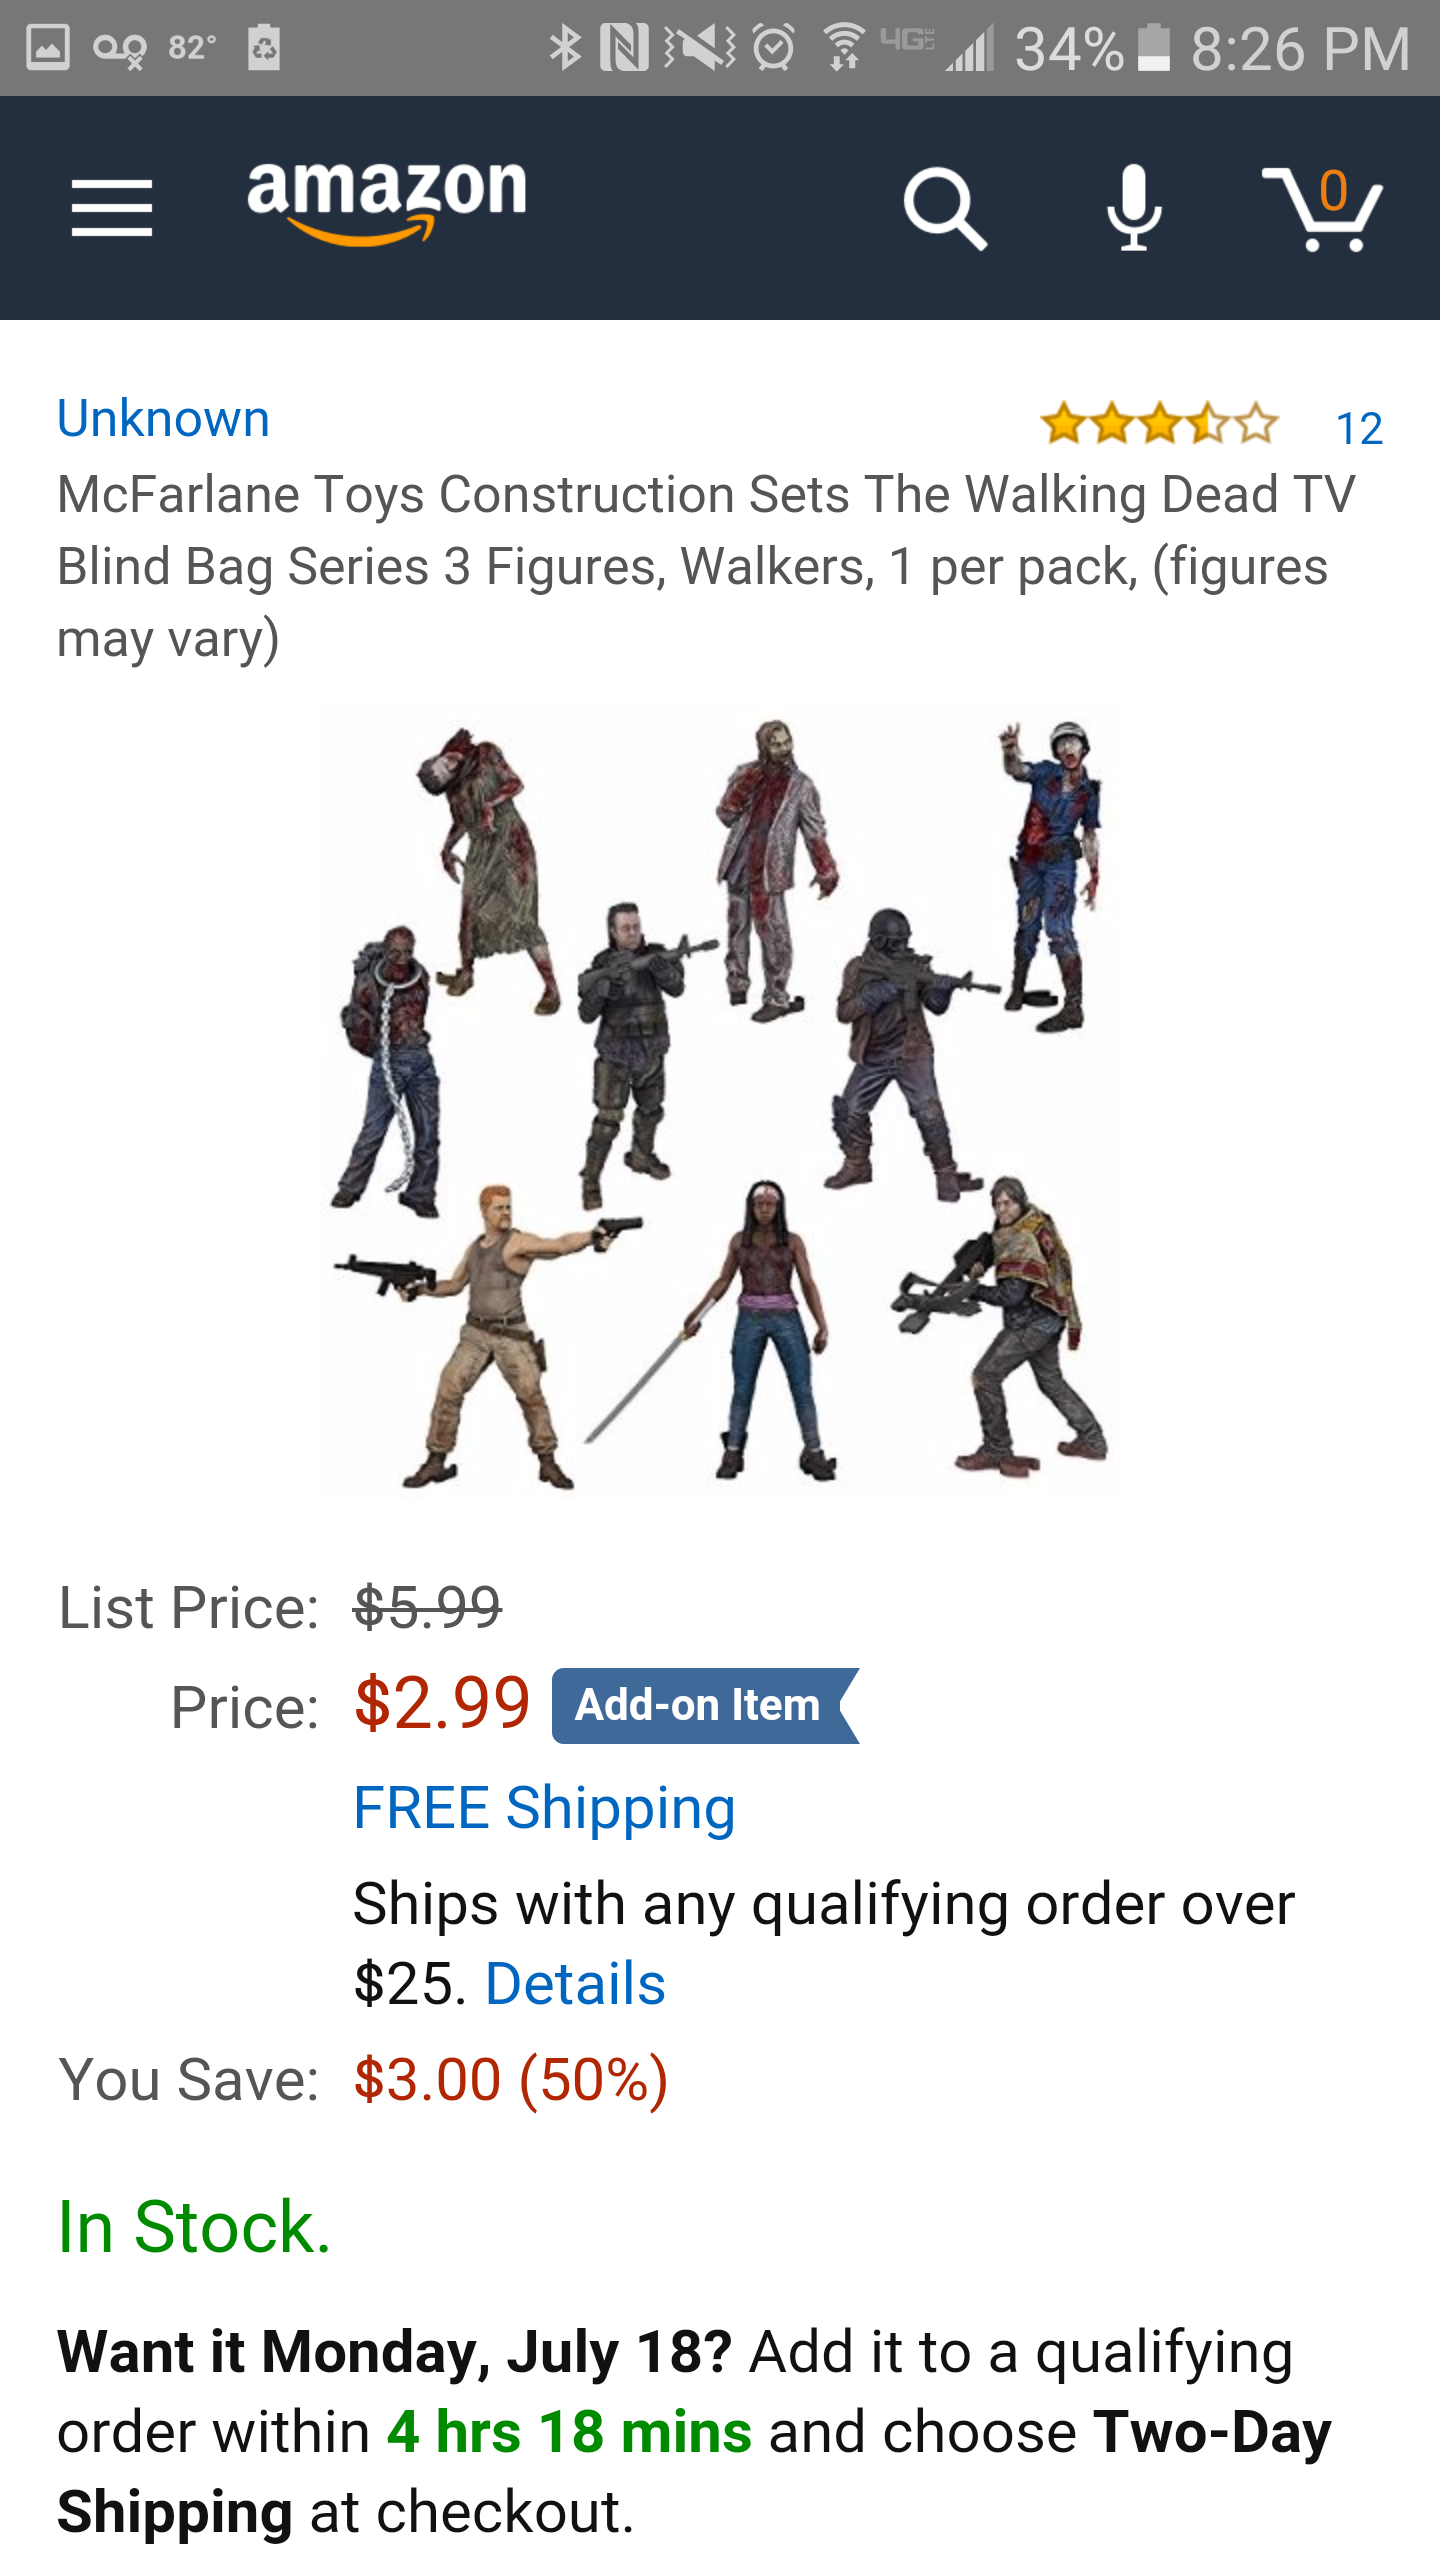Open the Details link for add-on shipping
Viewport: 1440px width, 2560px height.
[x=575, y=1984]
